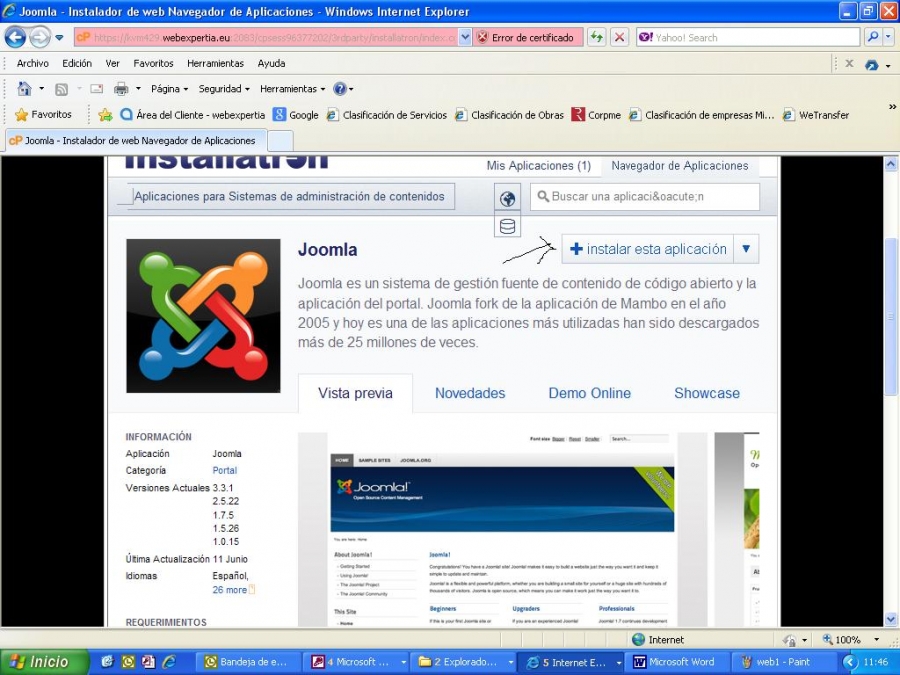Click the browser Forward arrow button
900x675 pixels.
click(x=40, y=38)
